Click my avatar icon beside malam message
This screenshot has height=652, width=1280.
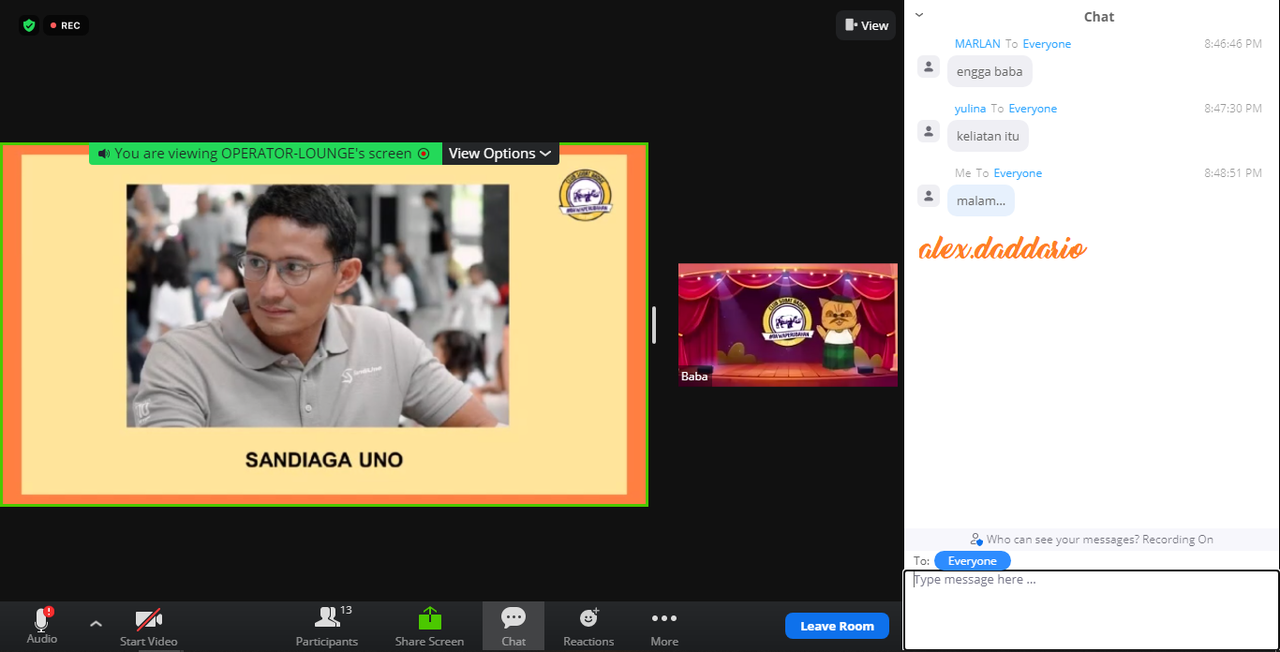929,196
